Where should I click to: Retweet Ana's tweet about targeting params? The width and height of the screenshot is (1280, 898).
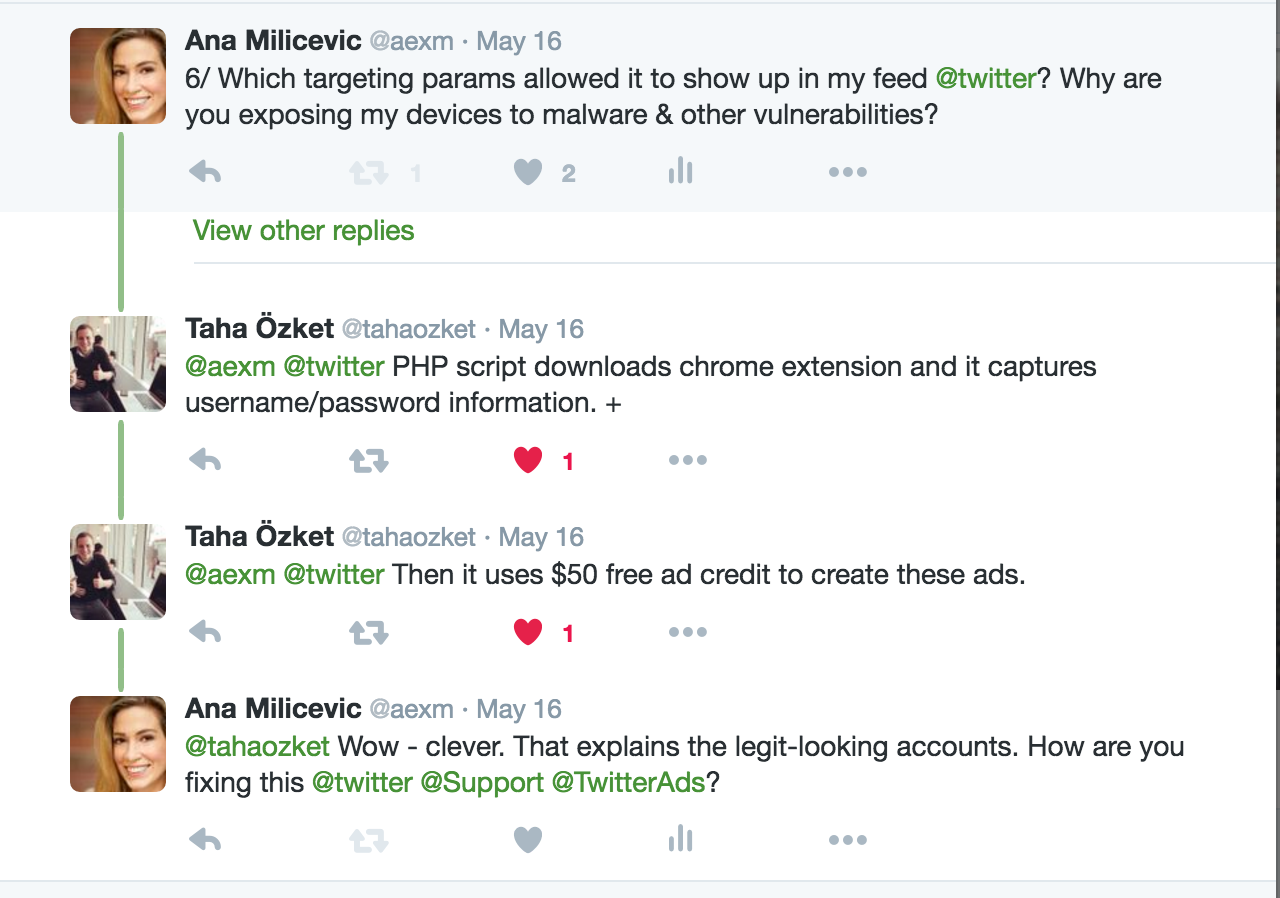click(x=369, y=173)
